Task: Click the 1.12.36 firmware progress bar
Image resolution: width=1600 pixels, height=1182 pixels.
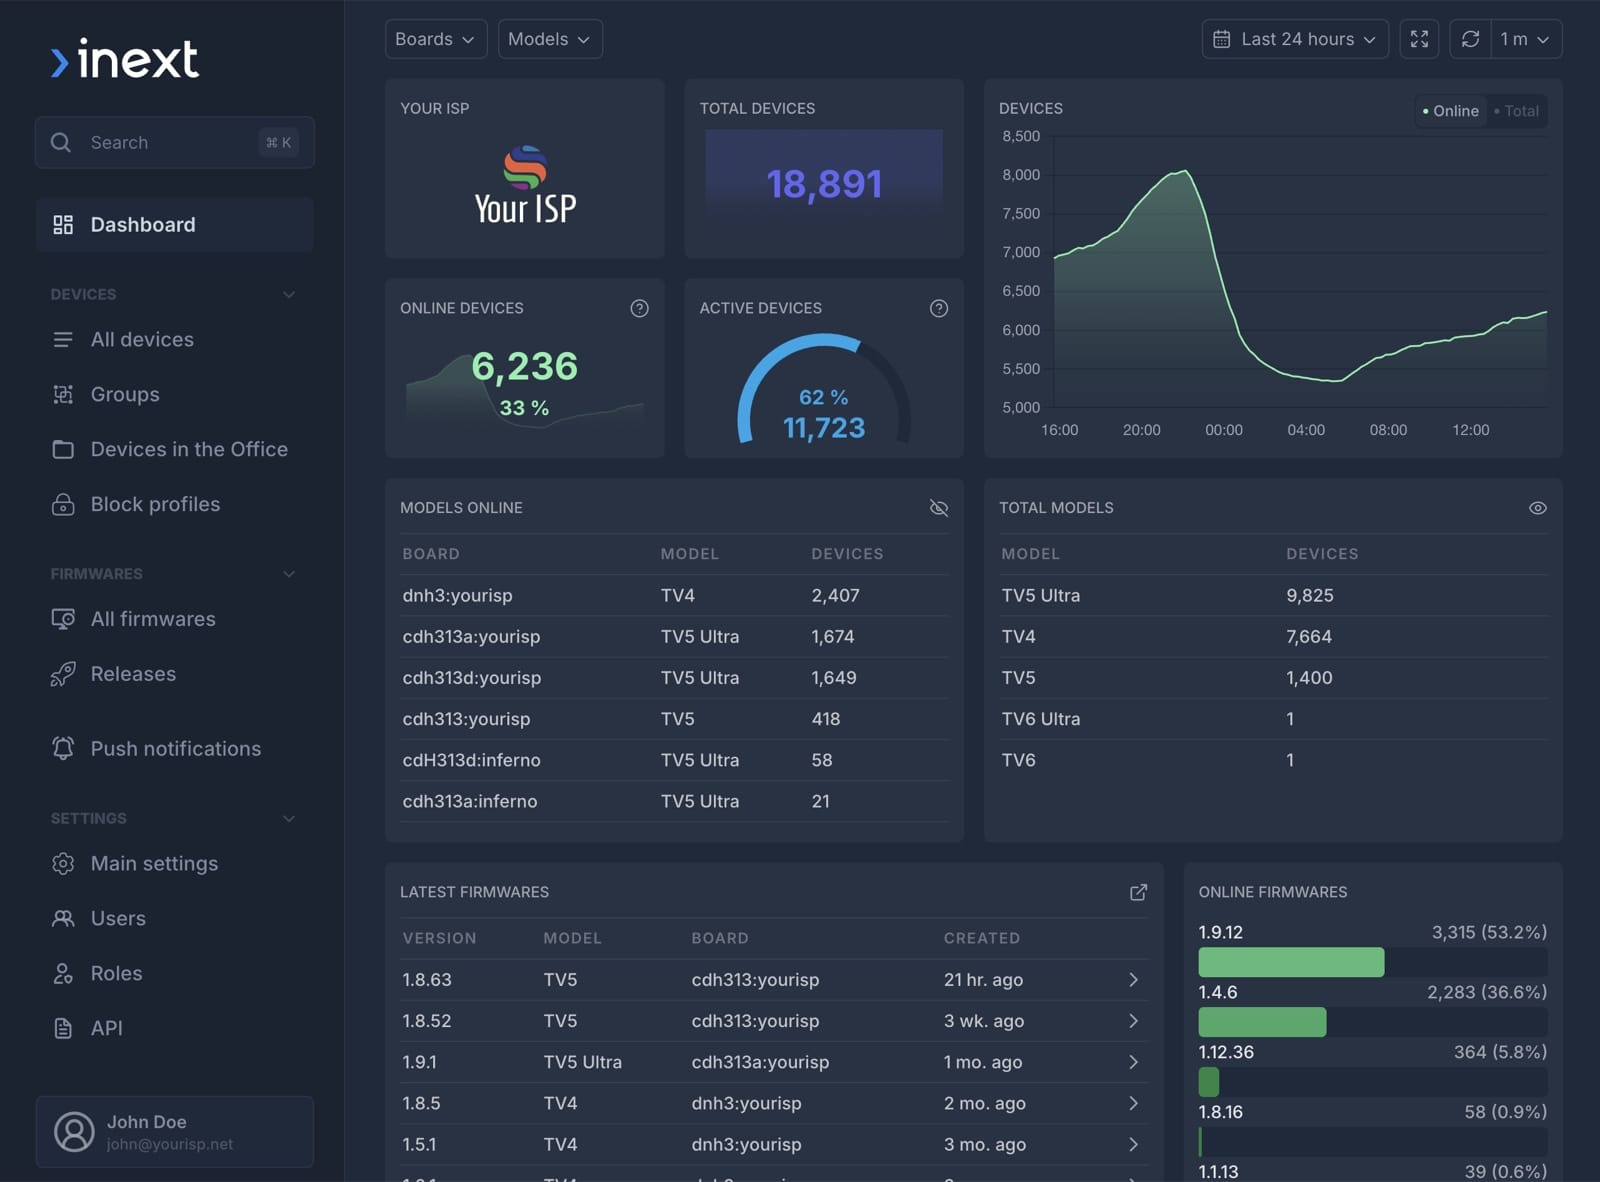Action: pyautogui.click(x=1373, y=1082)
